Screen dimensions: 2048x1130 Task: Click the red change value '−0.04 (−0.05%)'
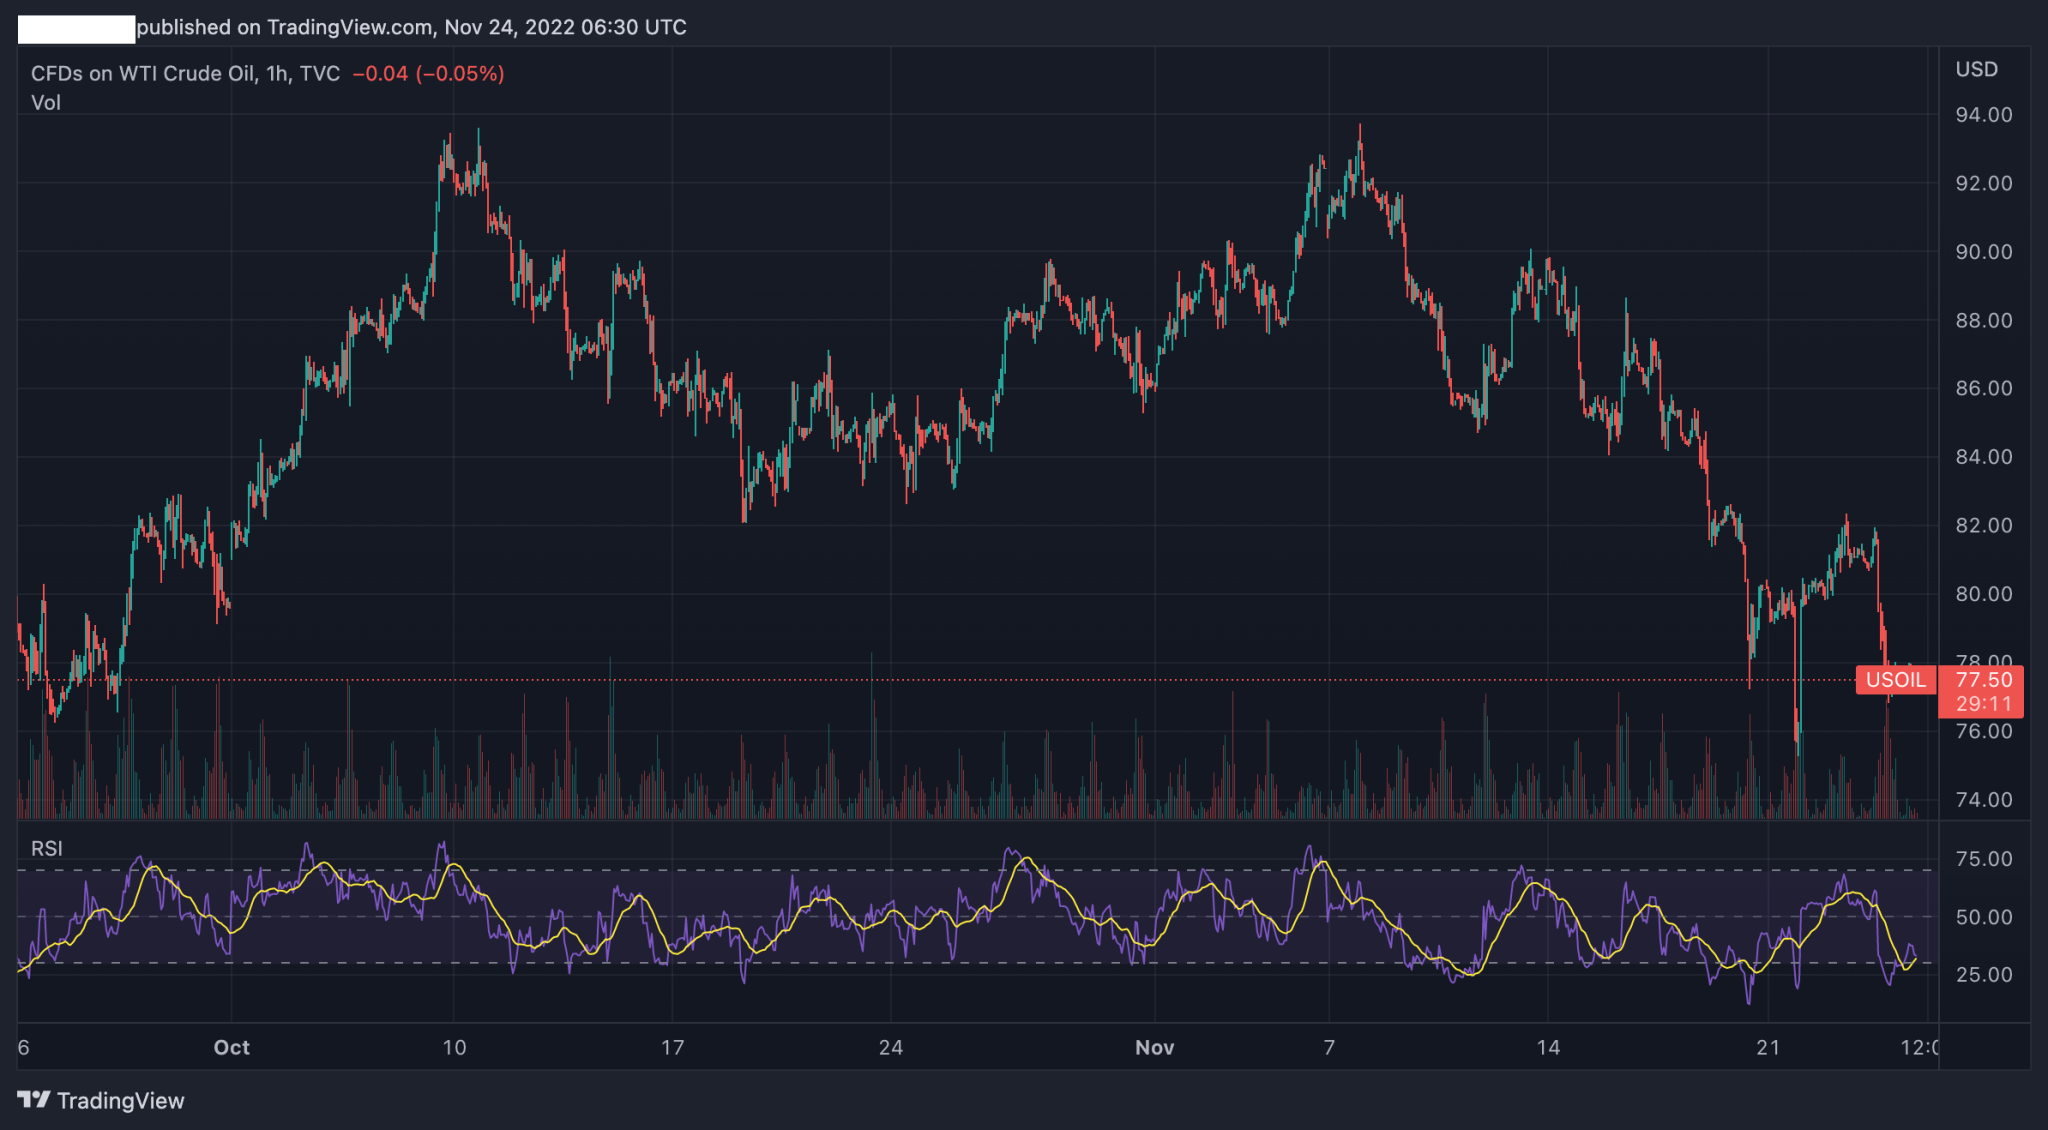428,72
